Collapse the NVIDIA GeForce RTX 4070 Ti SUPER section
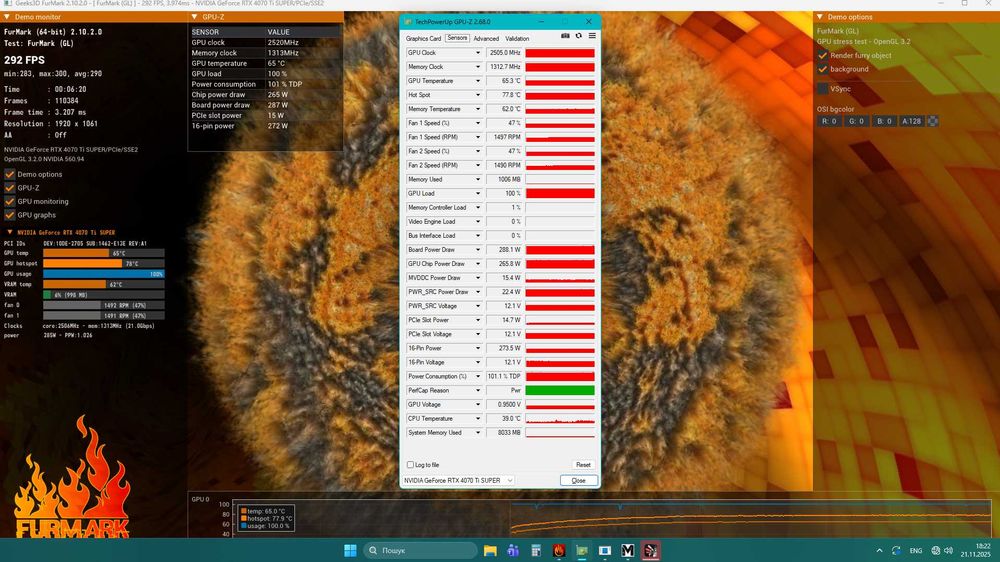The image size is (1000, 562). coord(9,233)
